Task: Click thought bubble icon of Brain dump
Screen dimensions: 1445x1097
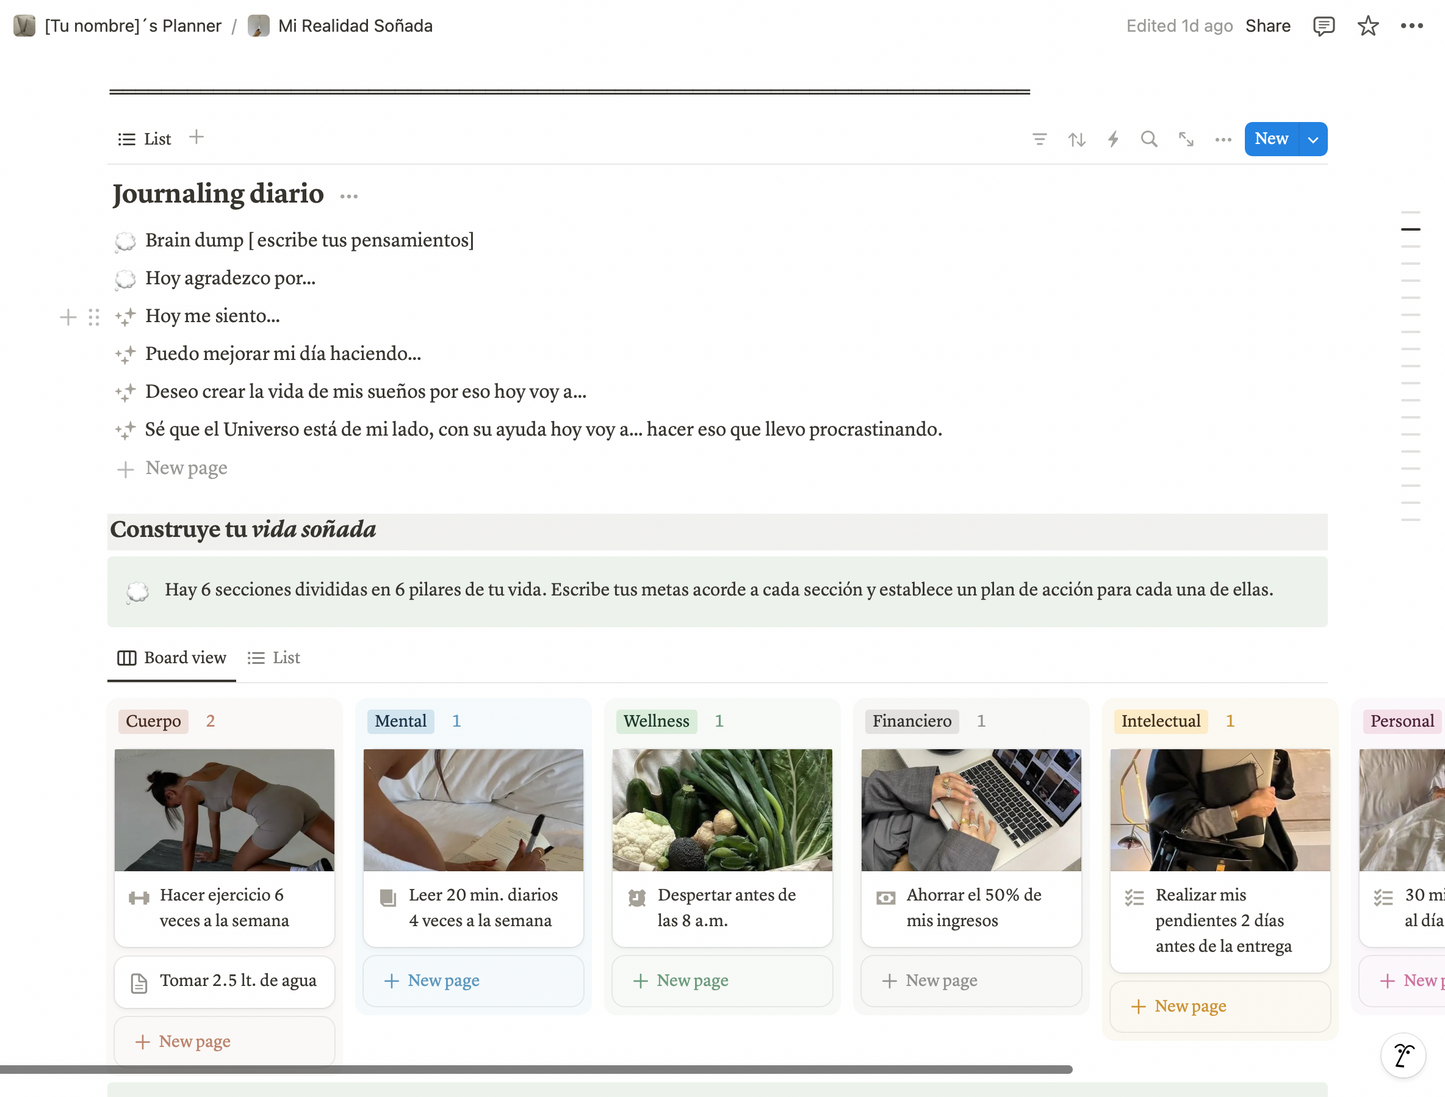Action: tap(125, 241)
